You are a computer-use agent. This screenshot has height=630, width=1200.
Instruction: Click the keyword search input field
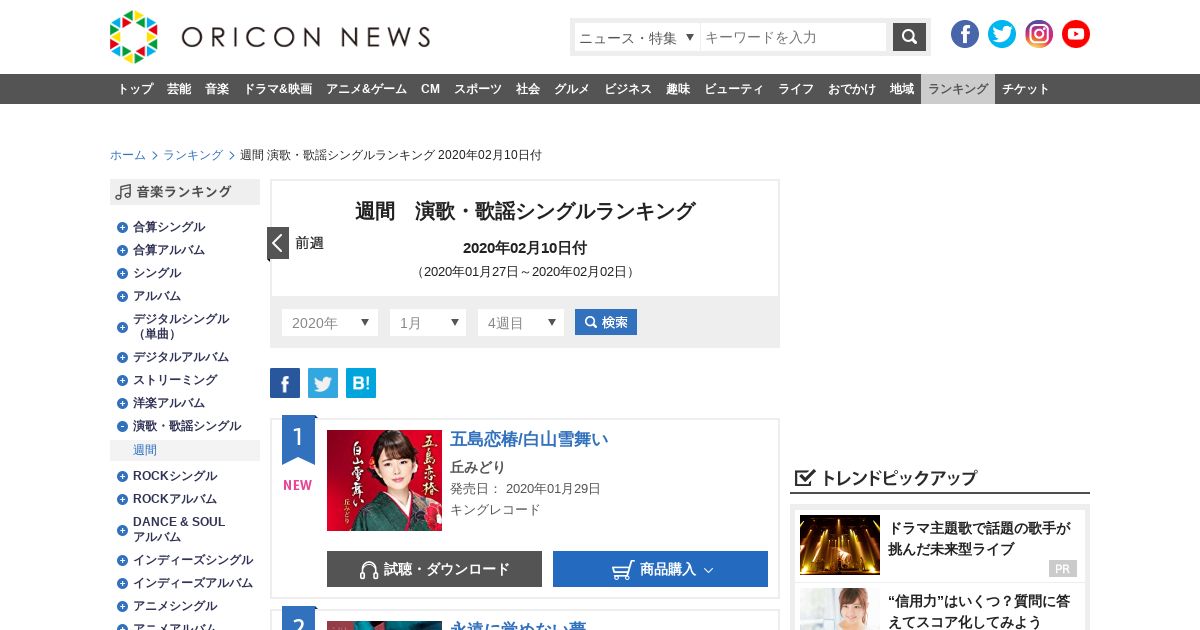click(x=794, y=37)
